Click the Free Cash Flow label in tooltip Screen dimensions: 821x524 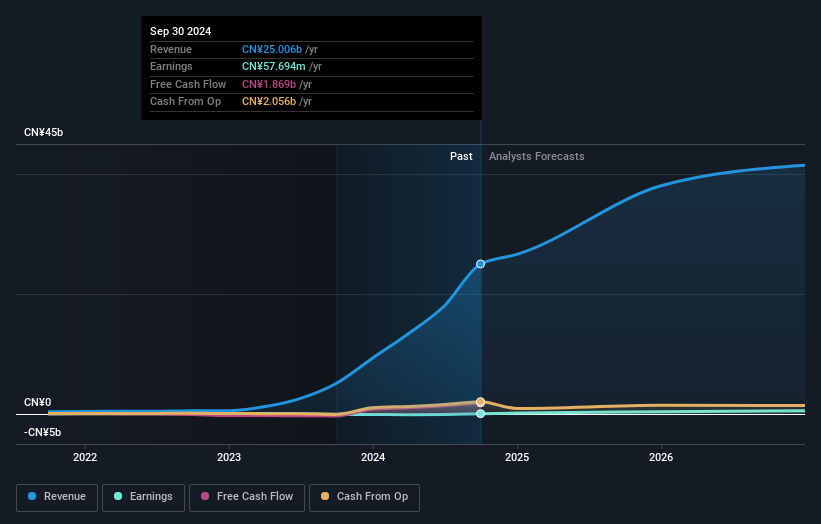coord(188,84)
